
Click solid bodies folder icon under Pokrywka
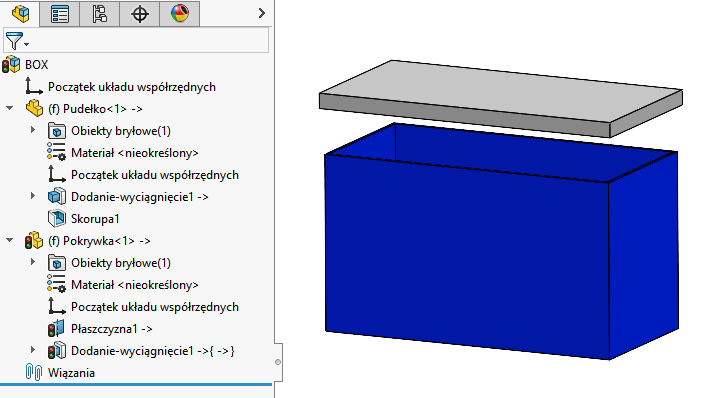click(x=57, y=262)
